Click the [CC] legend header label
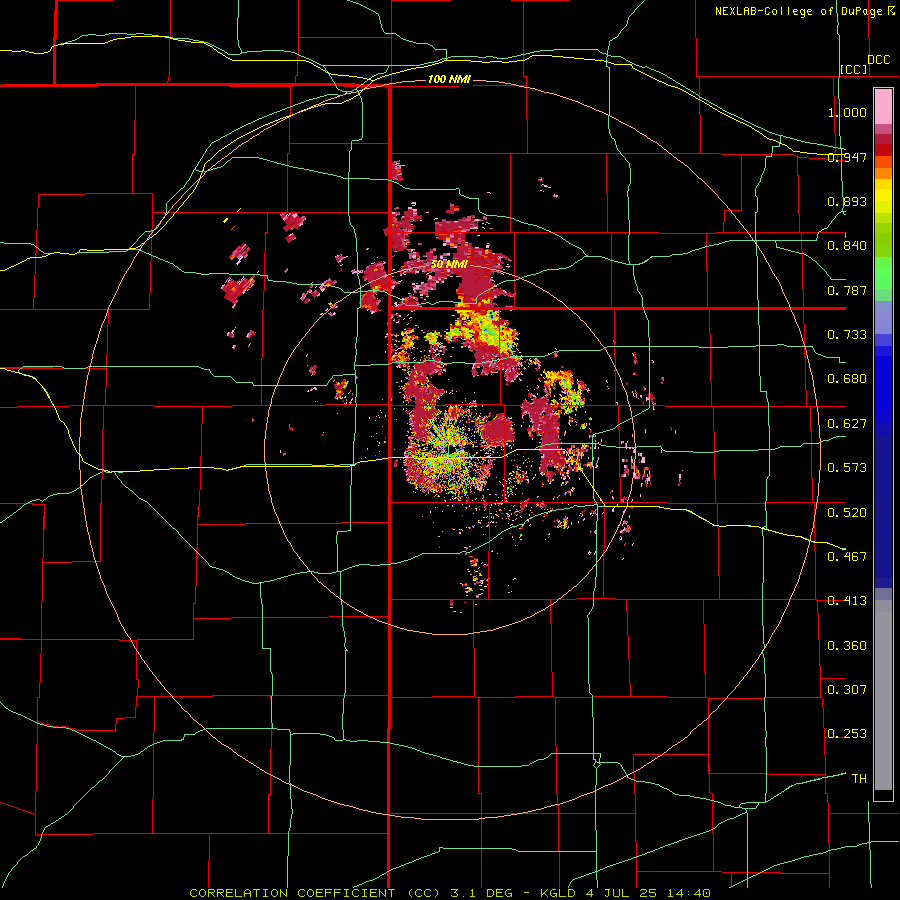 854,69
